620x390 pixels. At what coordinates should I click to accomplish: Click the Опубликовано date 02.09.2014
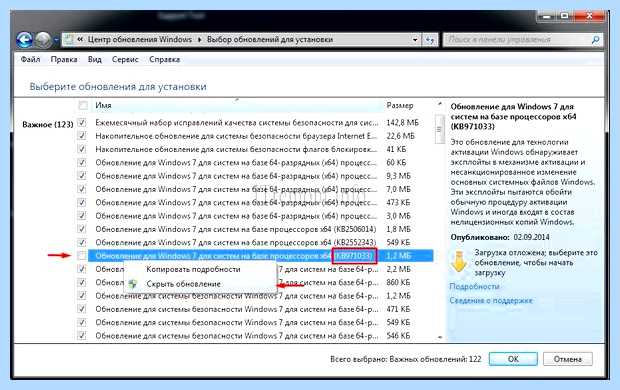pyautogui.click(x=531, y=237)
